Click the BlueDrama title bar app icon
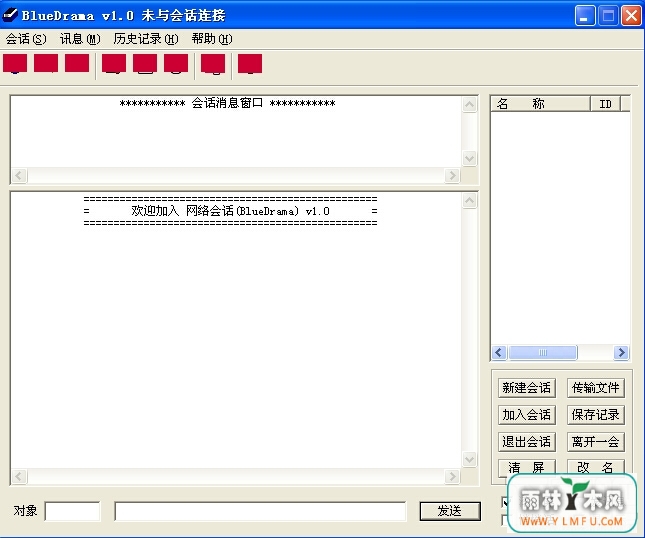Screen dimensions: 645x538 10,15
